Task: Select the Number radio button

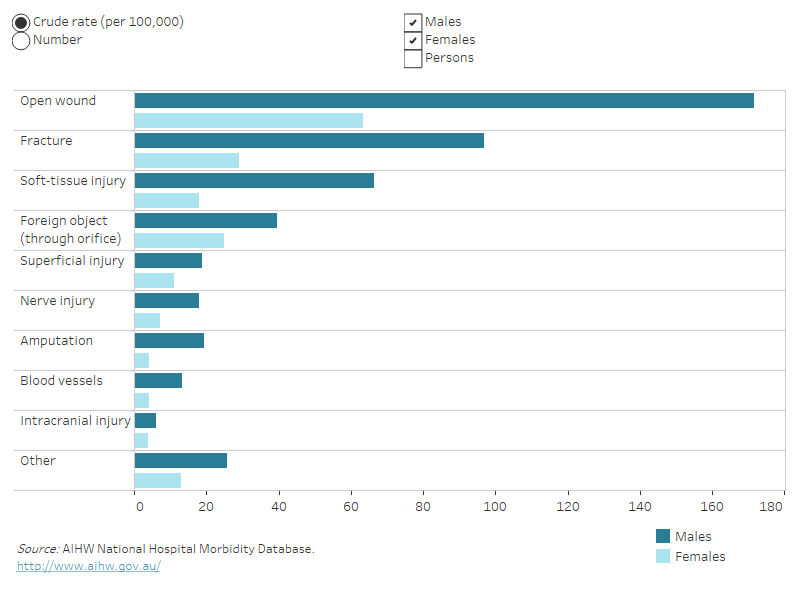Action: coord(21,40)
